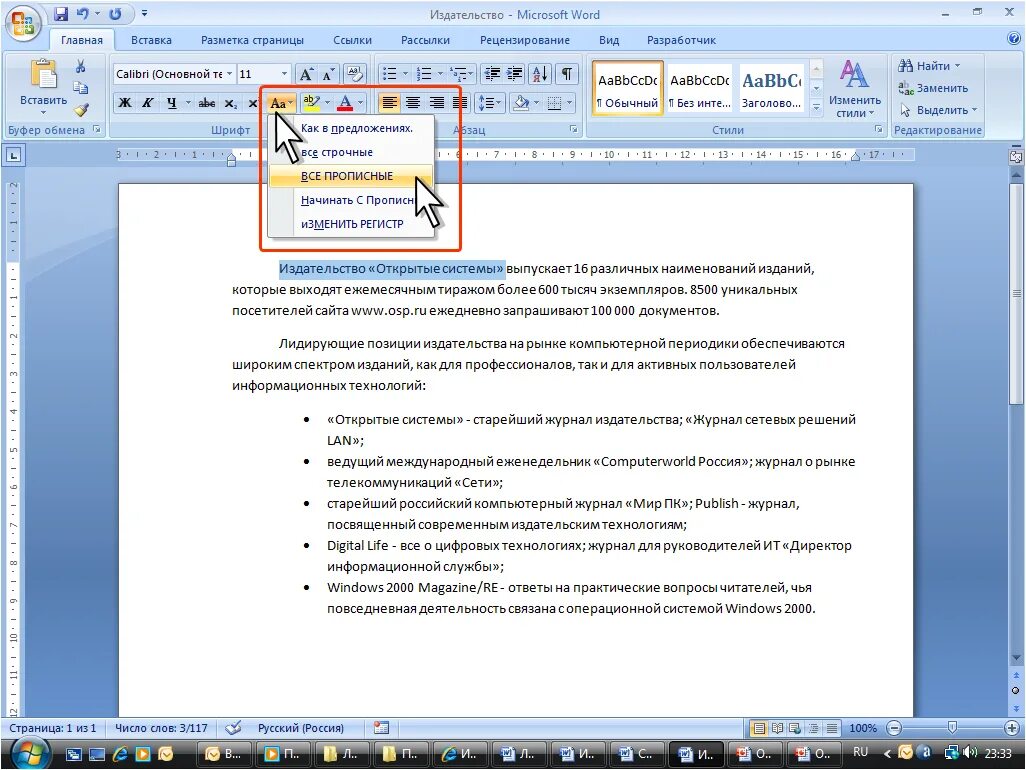Viewport: 1026px width, 770px height.
Task: Activate the Format Painter brush icon
Action: pyautogui.click(x=80, y=110)
